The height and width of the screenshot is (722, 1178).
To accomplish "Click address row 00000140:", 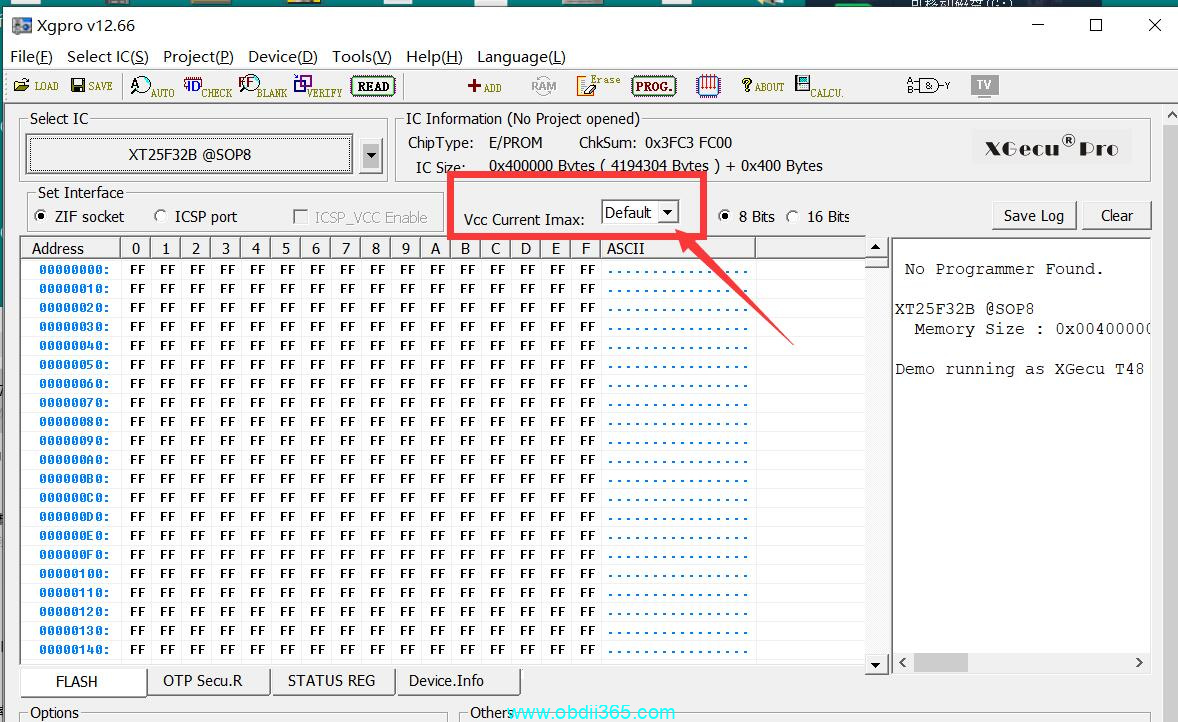I will [74, 650].
